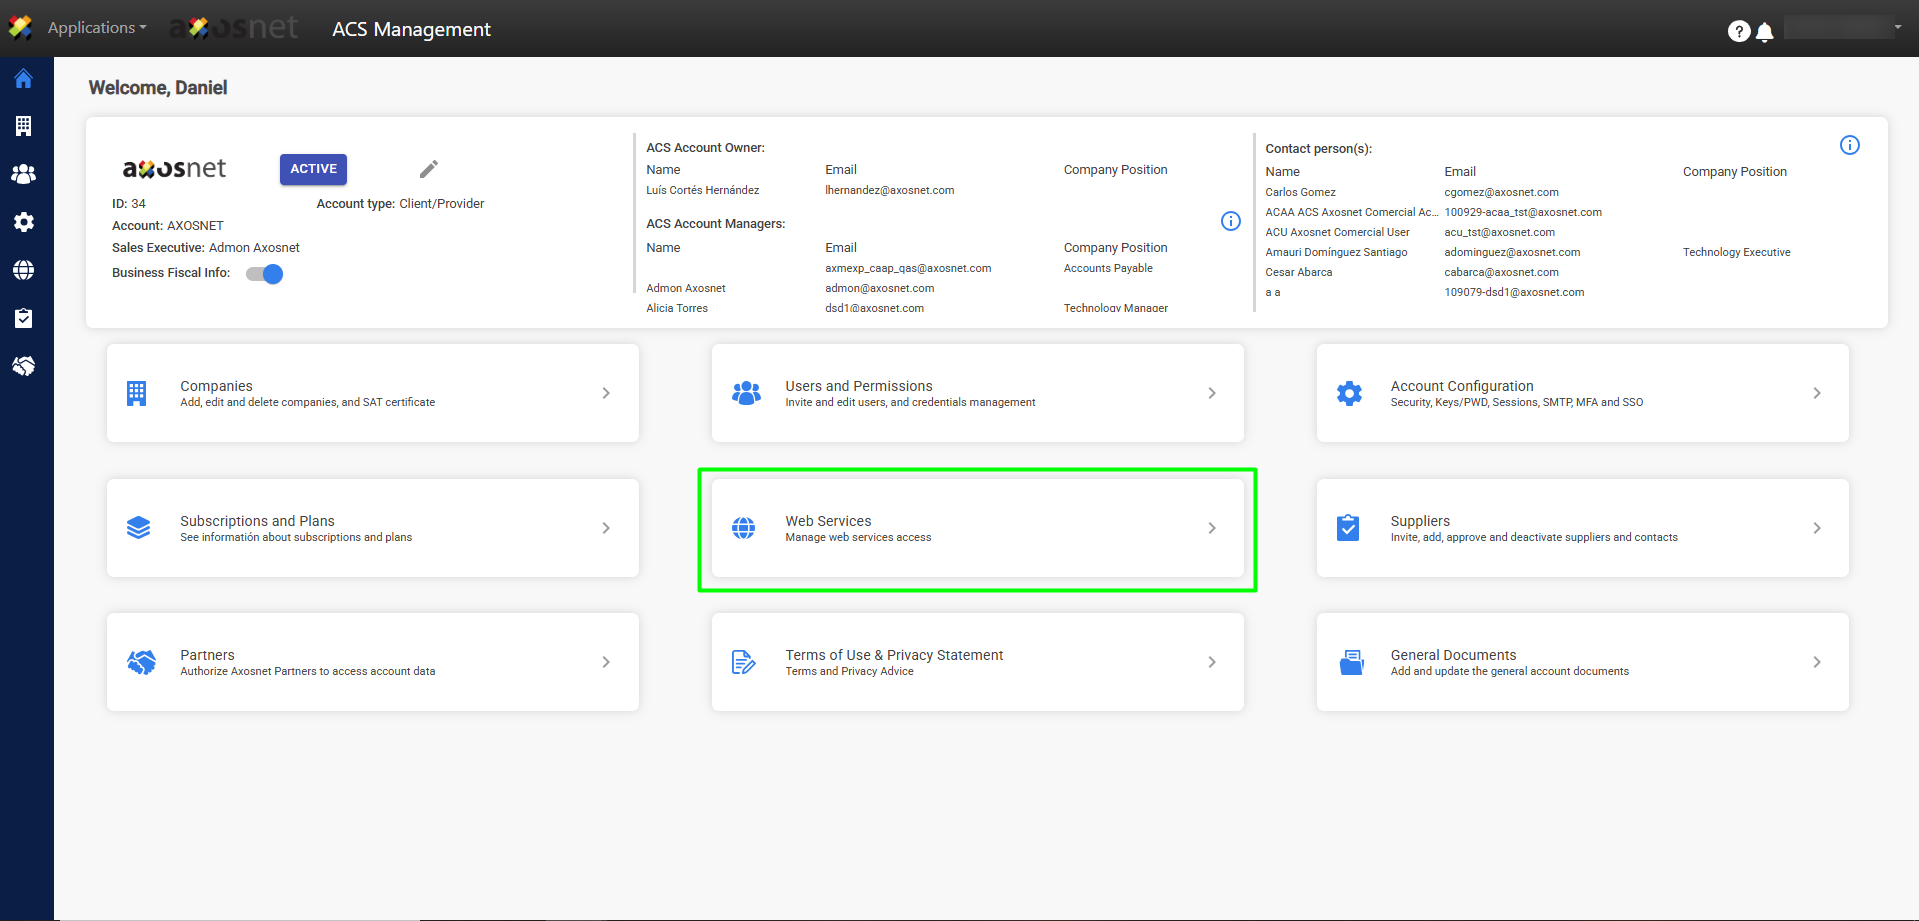Open the notifications bell

1765,32
